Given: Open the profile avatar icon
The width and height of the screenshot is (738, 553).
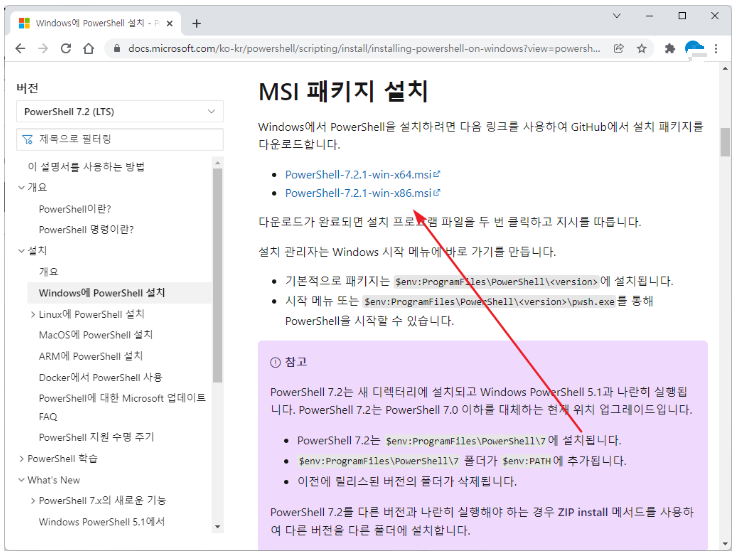Looking at the screenshot, I should point(694,48).
